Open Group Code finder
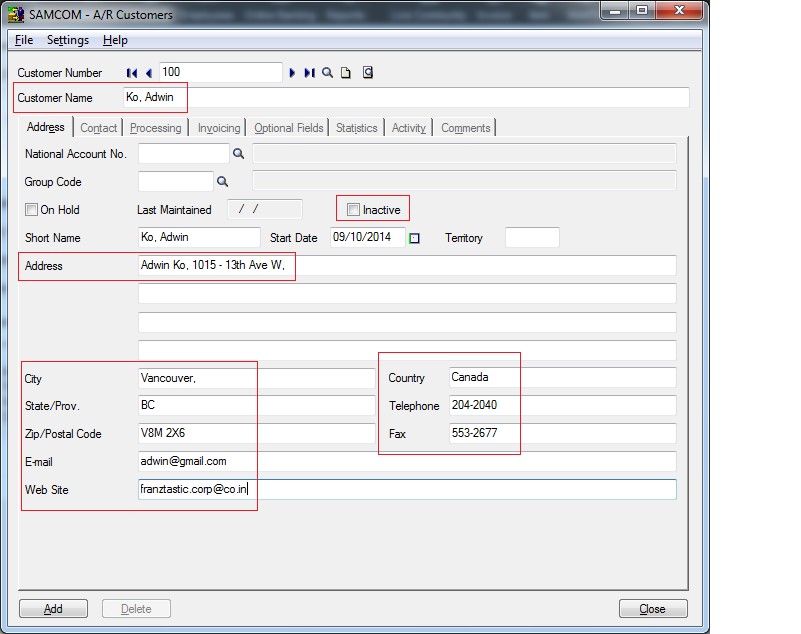Image resolution: width=801 pixels, height=634 pixels. coord(222,181)
